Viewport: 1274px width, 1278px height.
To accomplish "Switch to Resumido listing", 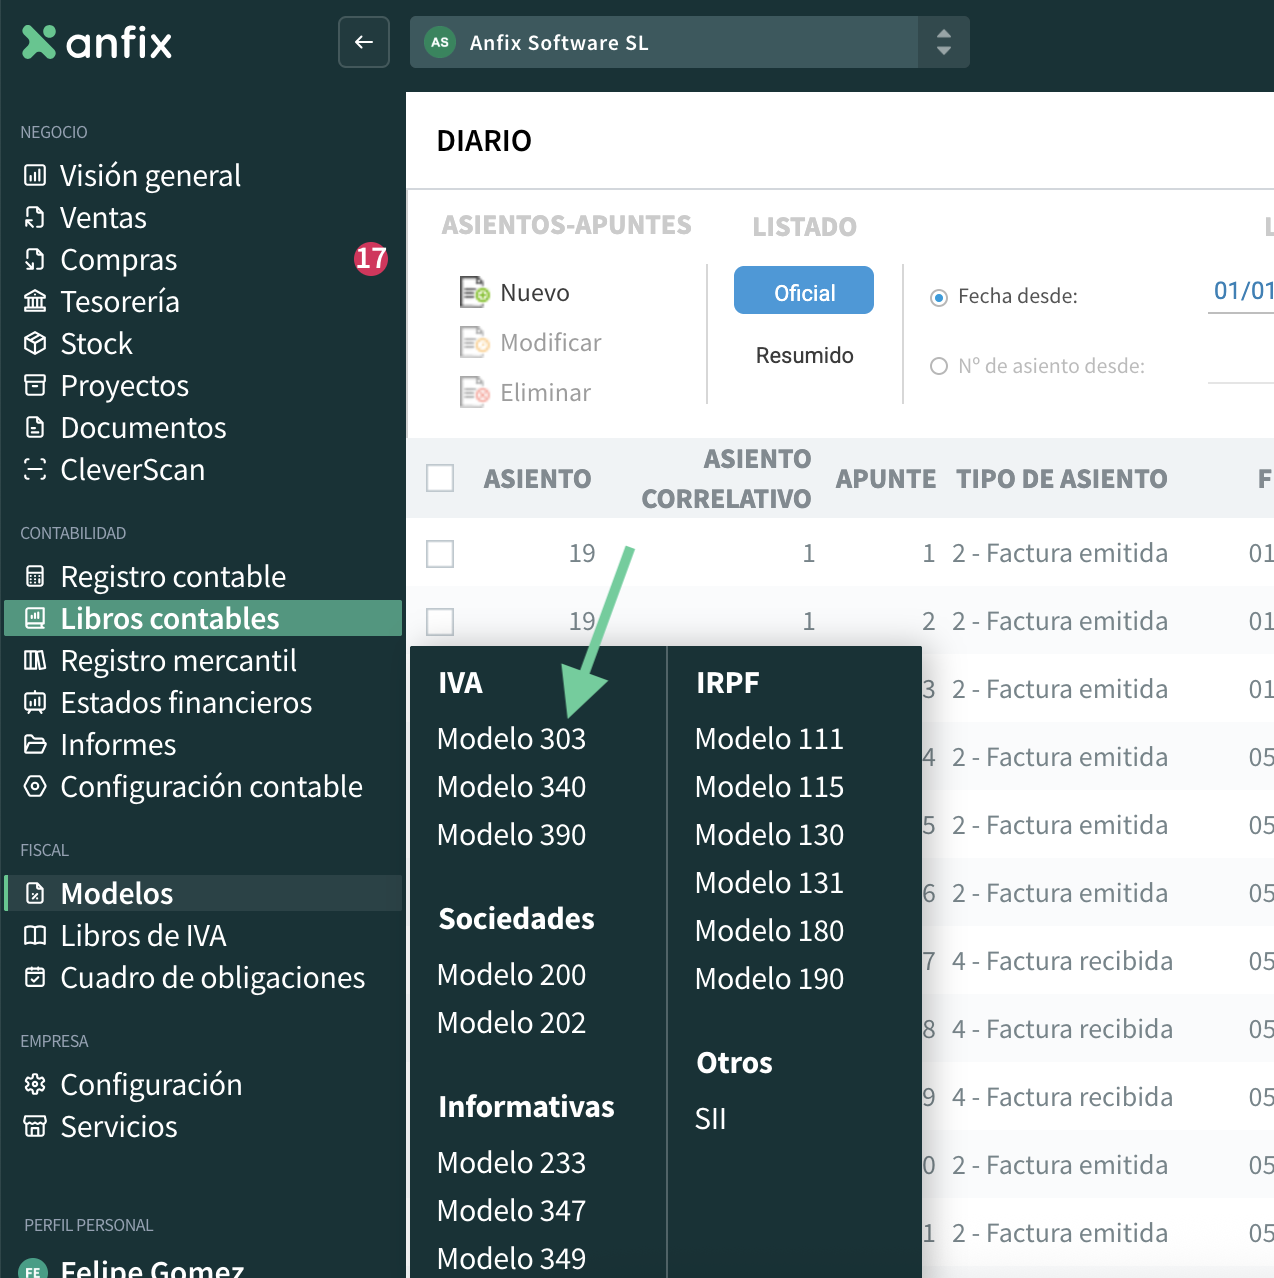I will point(804,356).
